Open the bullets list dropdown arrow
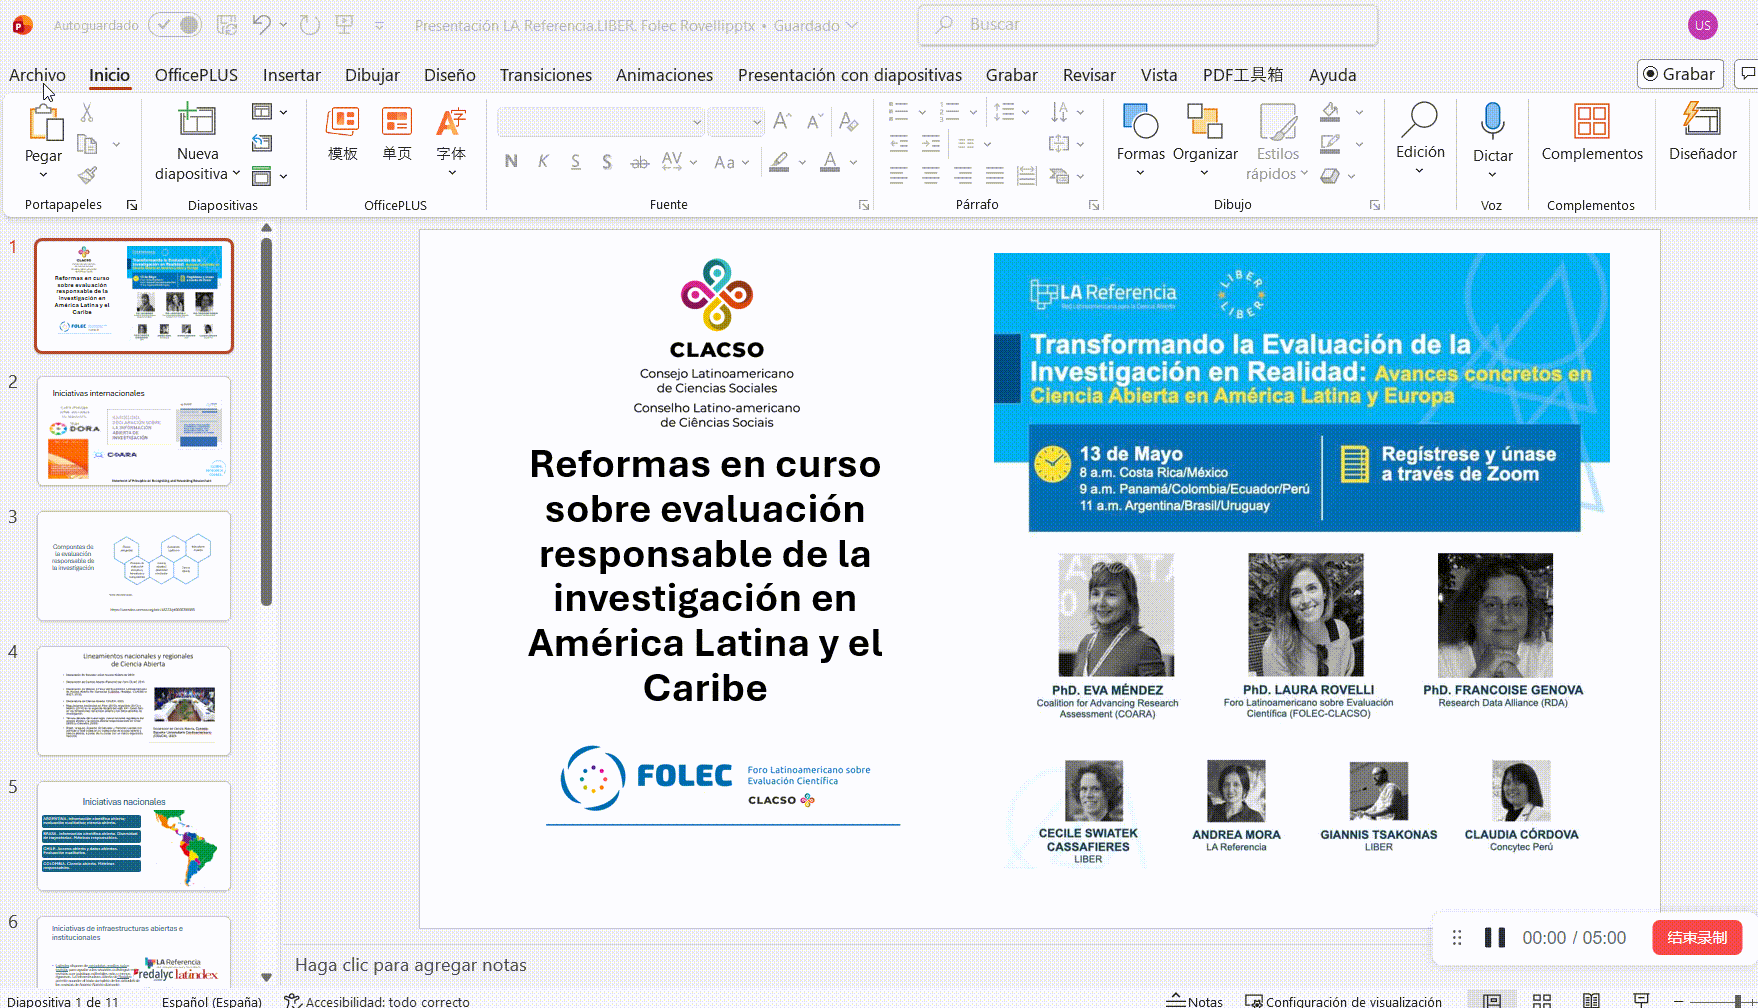Image resolution: width=1758 pixels, height=1008 pixels. point(922,112)
